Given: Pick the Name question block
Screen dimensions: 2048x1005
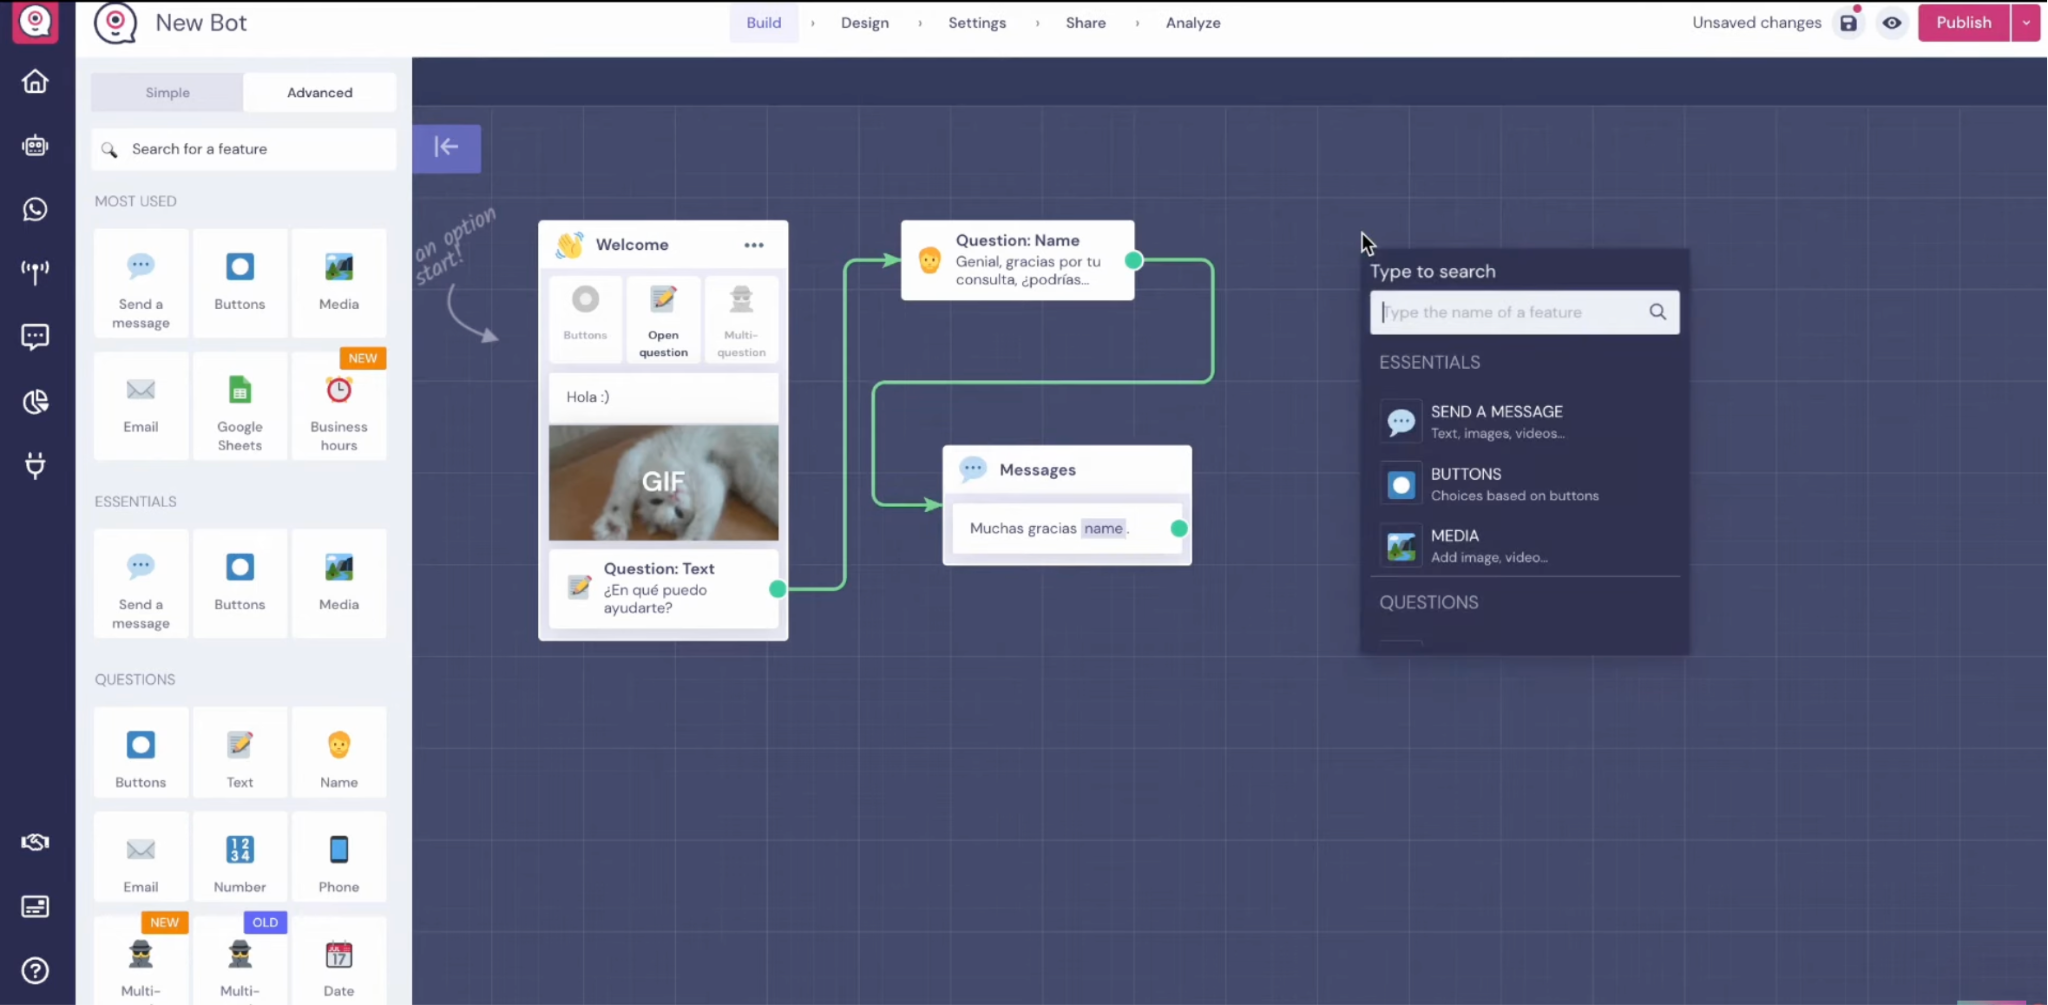Looking at the screenshot, I should click(x=339, y=752).
